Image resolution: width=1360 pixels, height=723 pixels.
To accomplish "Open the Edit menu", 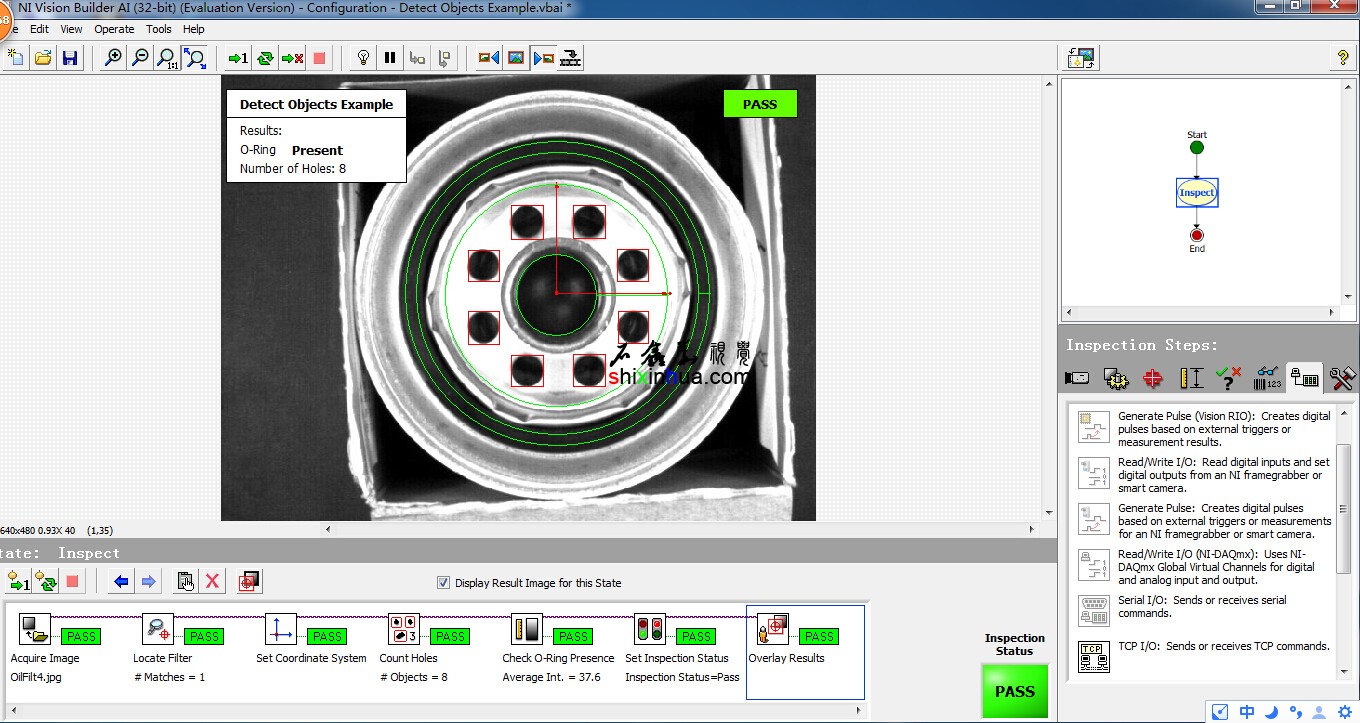I will click(39, 29).
